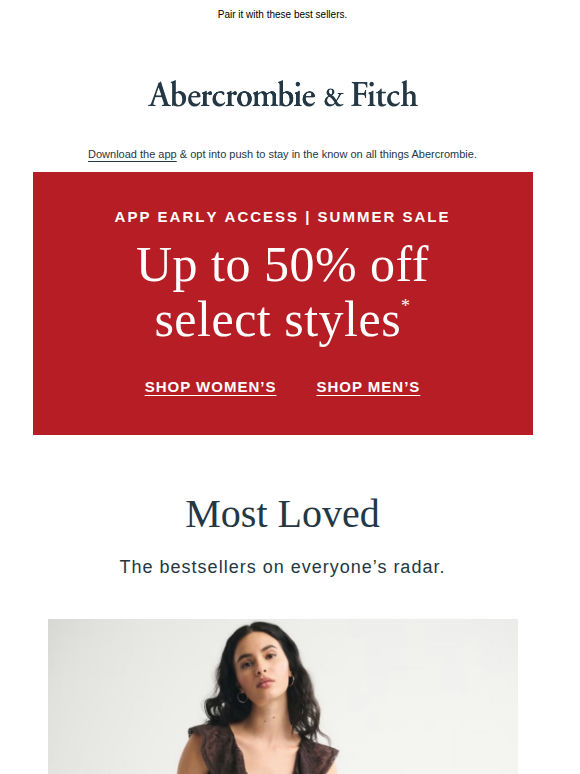The image size is (580, 774).
Task: Click the Most Loved heading
Action: [x=283, y=514]
